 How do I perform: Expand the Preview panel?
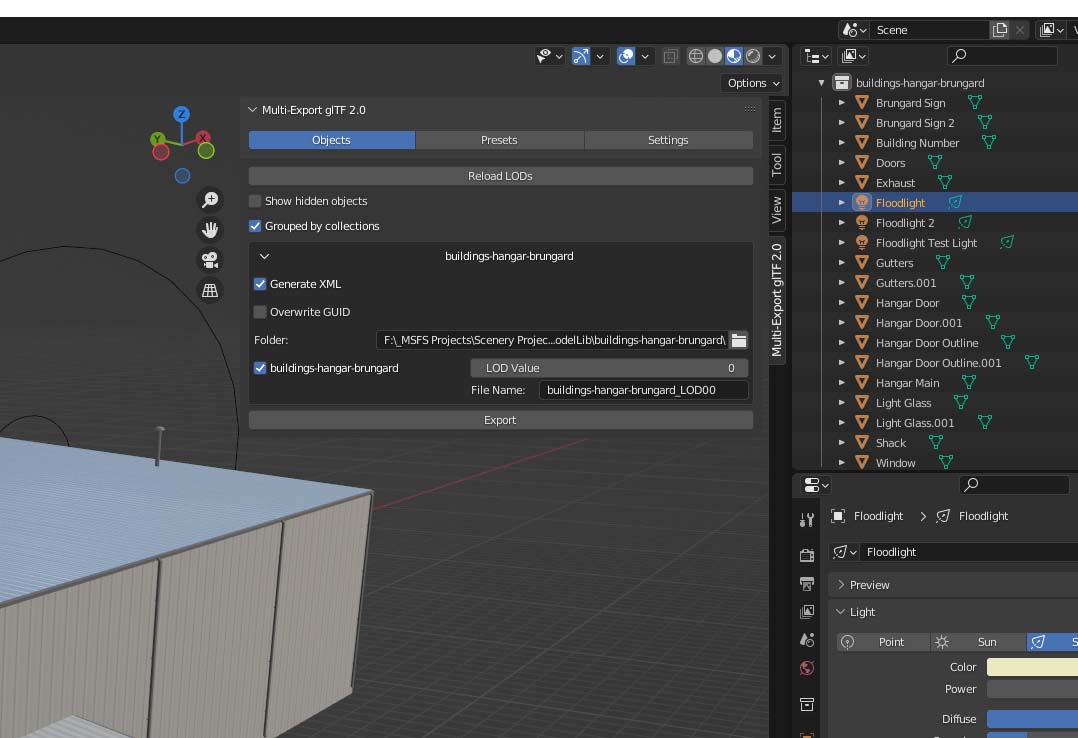(x=842, y=585)
